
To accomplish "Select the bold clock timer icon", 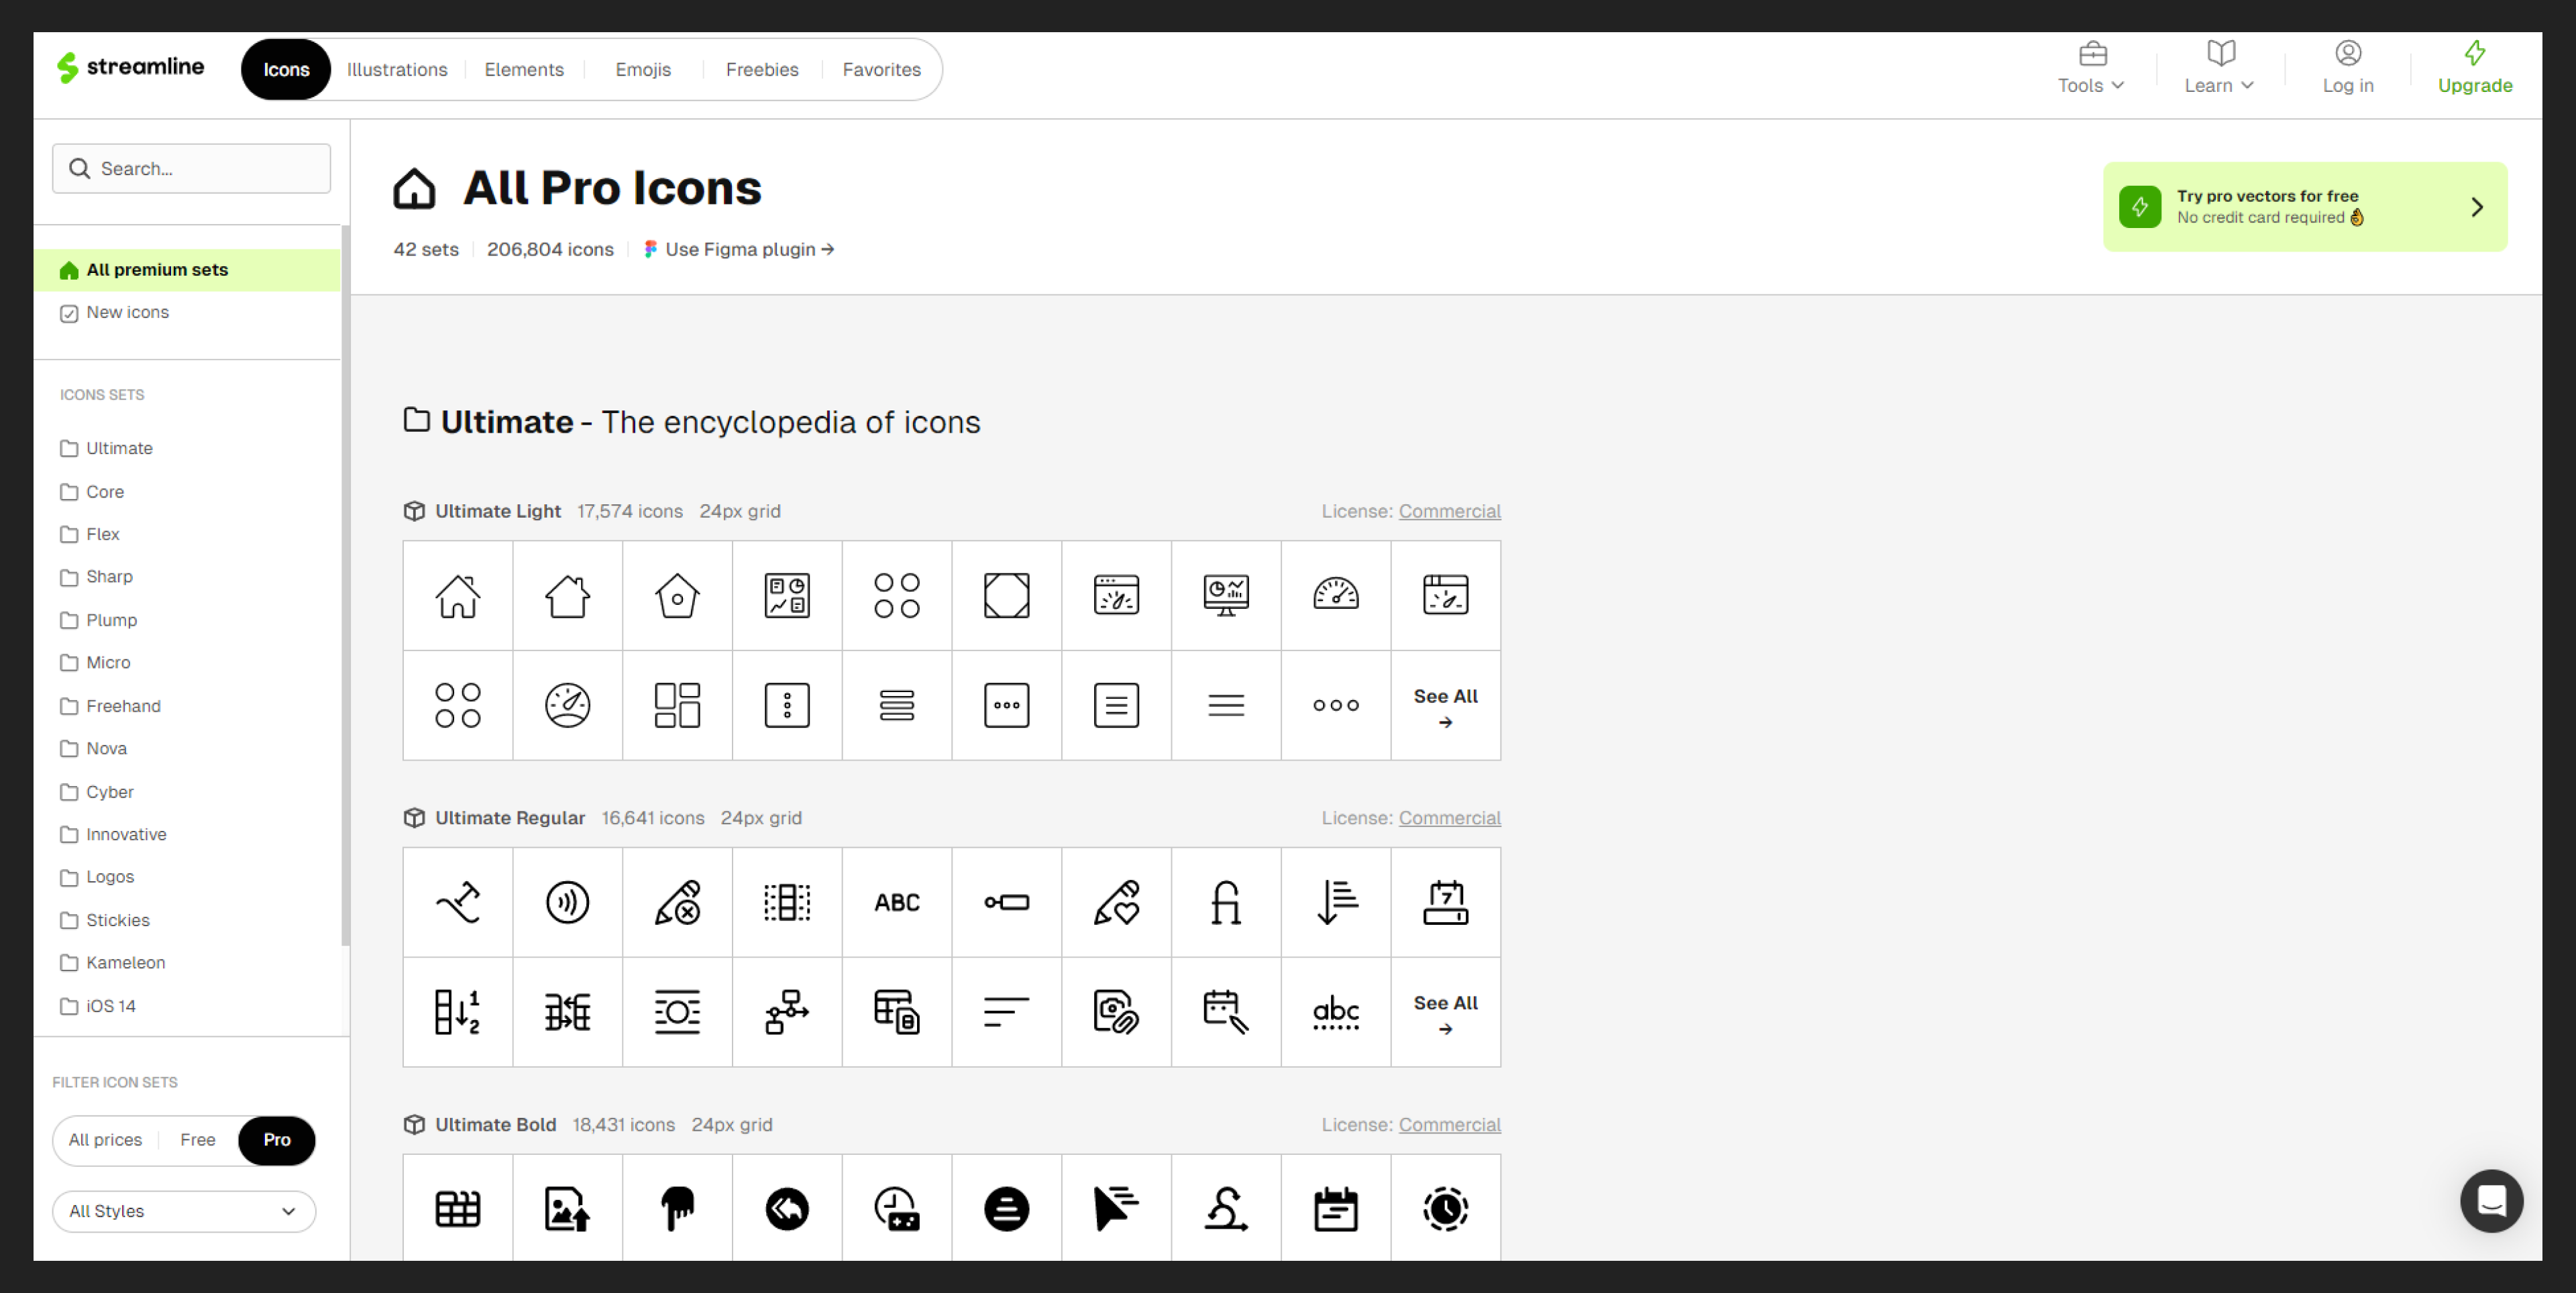I will pos(1445,1209).
